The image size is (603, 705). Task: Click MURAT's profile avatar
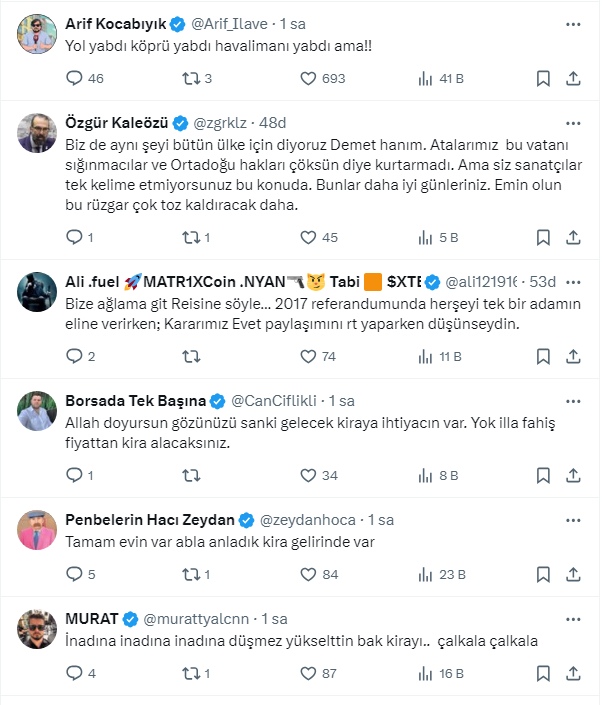tap(36, 628)
